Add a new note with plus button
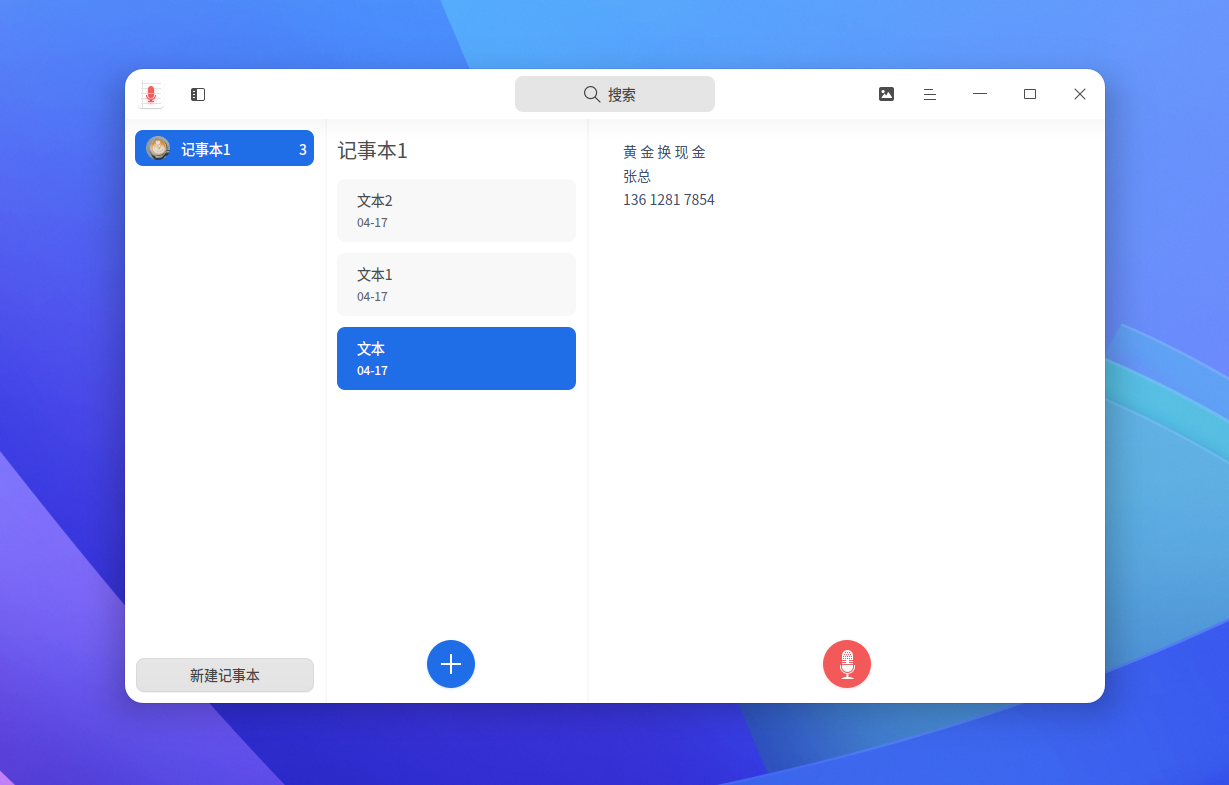The height and width of the screenshot is (785, 1229). (x=451, y=664)
